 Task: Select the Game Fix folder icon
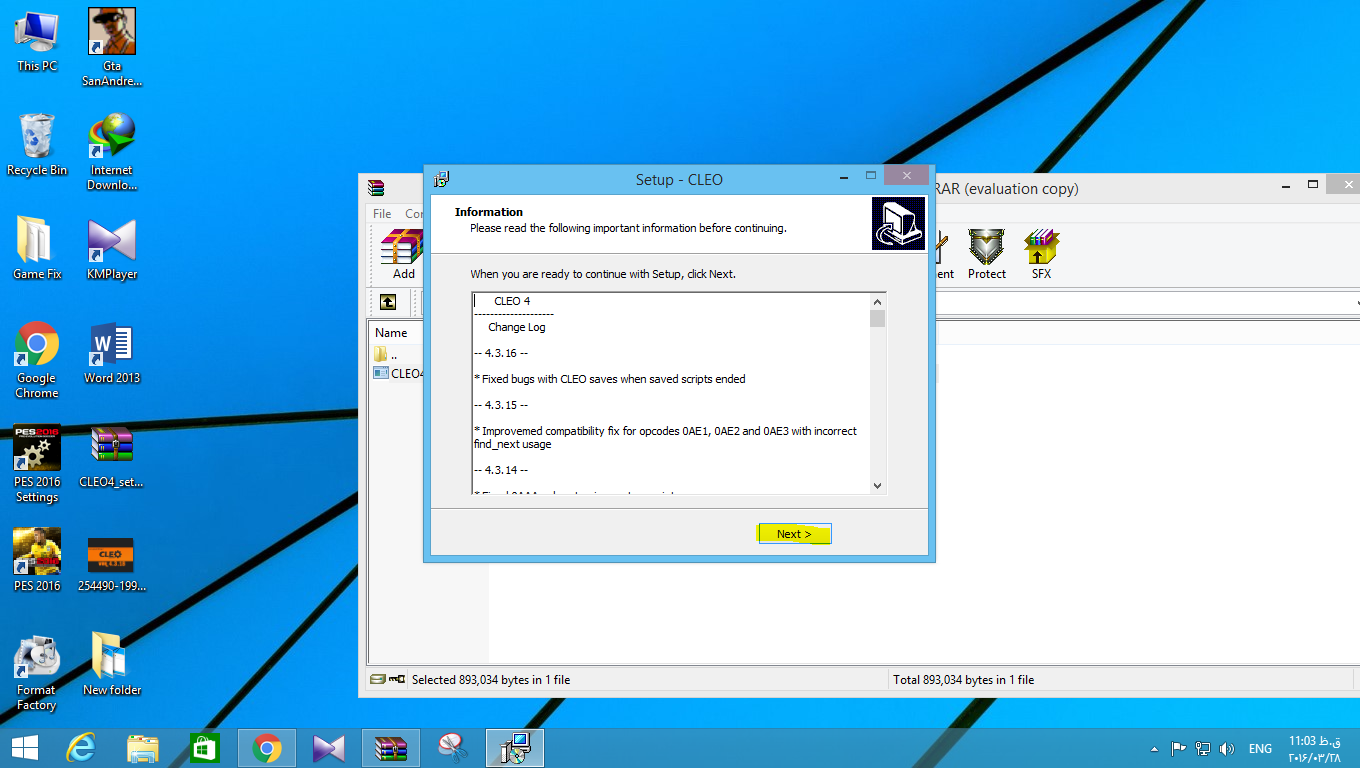click(x=37, y=249)
